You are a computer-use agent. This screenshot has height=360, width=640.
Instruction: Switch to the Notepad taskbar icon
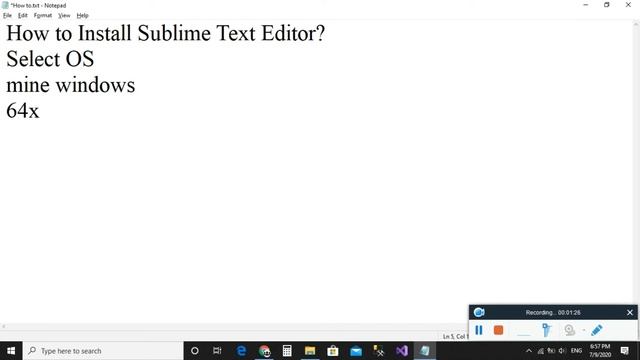click(x=425, y=351)
